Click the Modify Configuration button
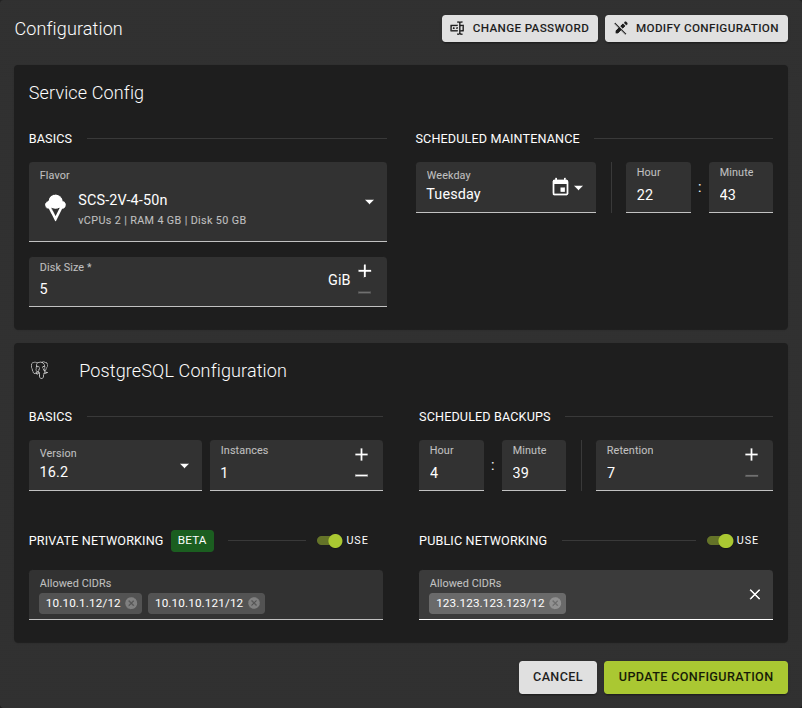The height and width of the screenshot is (708, 802). click(696, 28)
